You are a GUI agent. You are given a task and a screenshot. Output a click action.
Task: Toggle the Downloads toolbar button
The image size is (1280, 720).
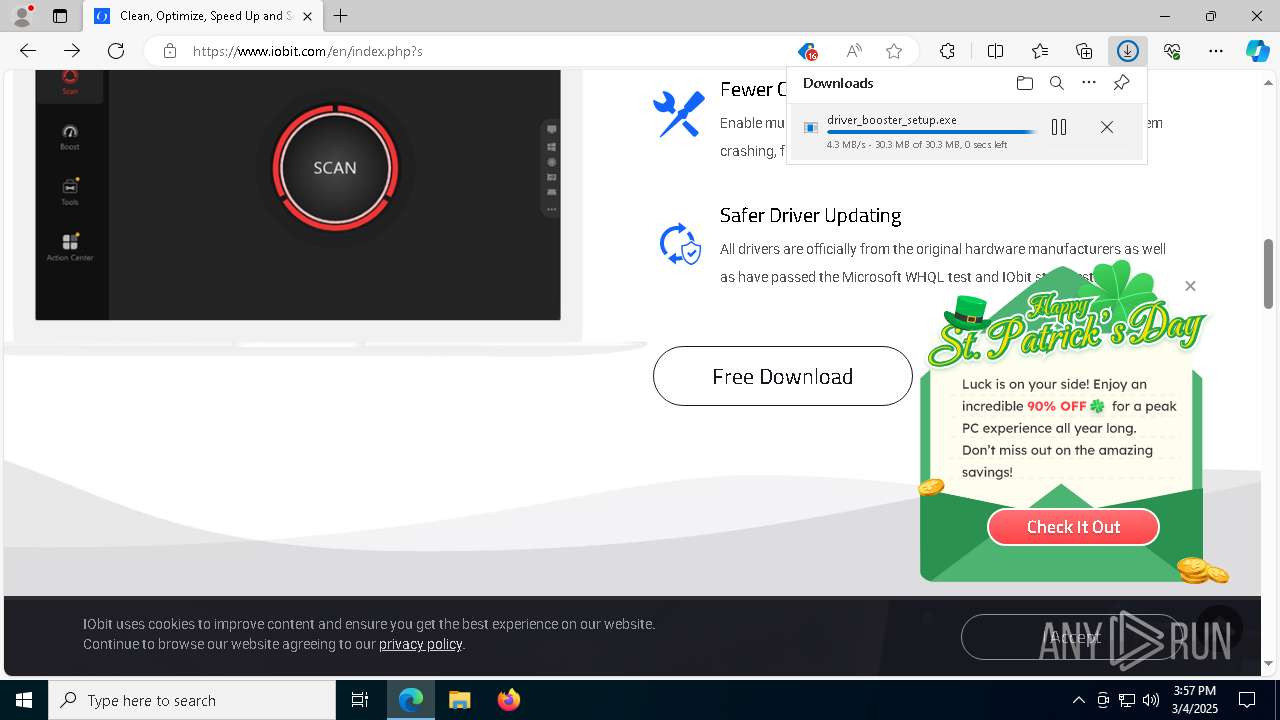click(1128, 51)
